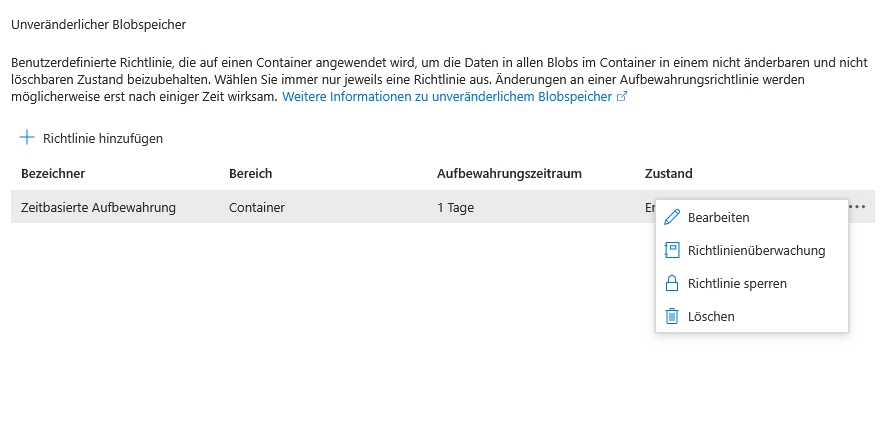This screenshot has width=895, height=441.
Task: Click the Aufbewahrungszeitraum column header
Action: pos(509,173)
